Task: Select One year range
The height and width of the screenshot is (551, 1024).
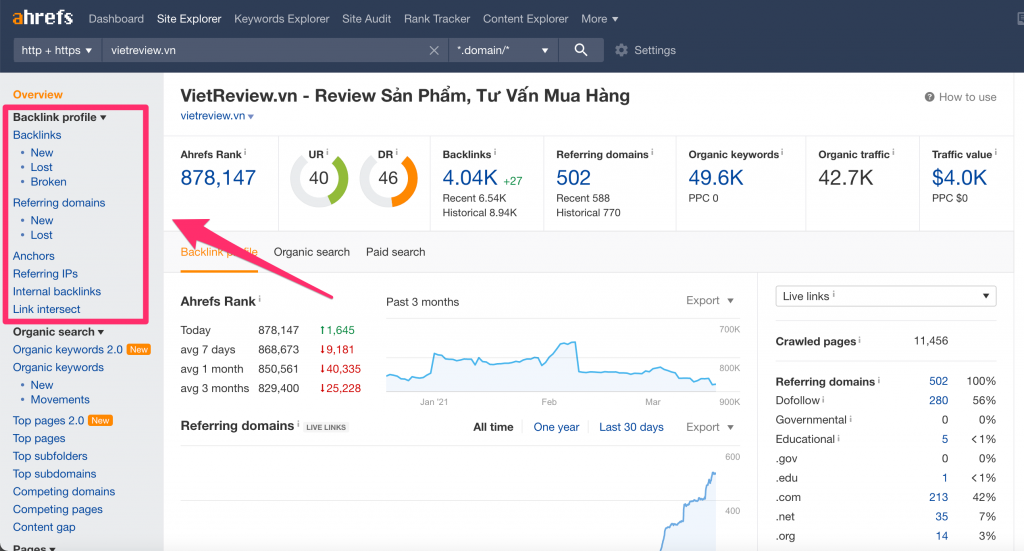Action: click(556, 427)
